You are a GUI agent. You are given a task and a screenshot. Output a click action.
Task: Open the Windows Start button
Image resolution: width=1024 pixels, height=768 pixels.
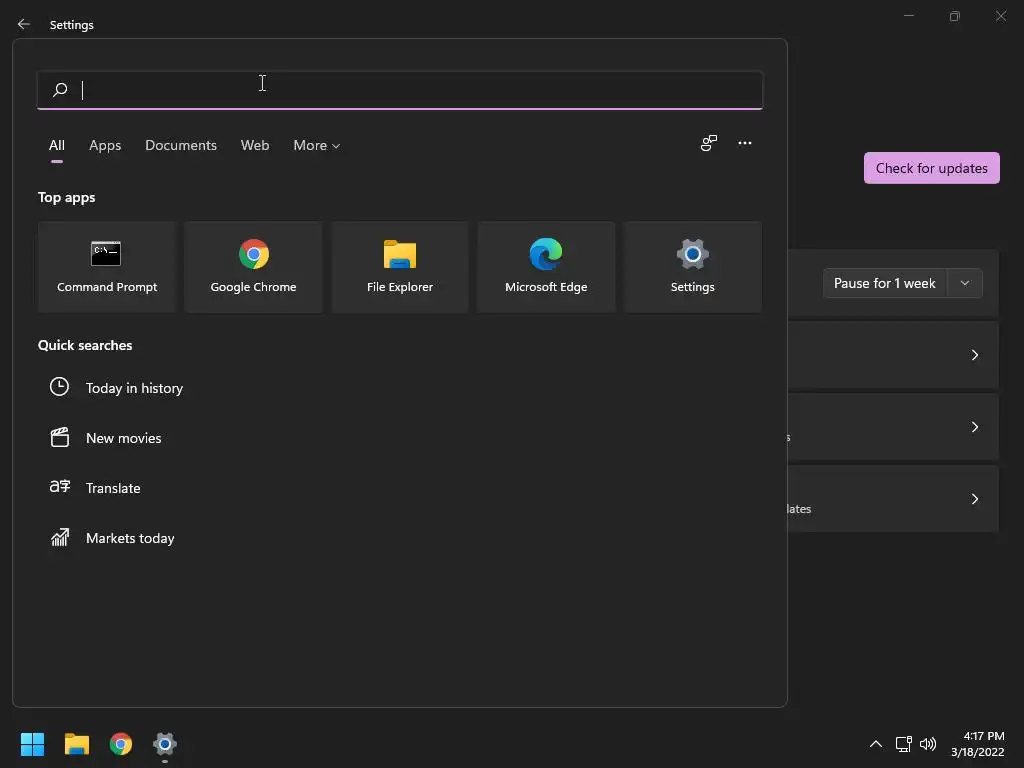[x=32, y=744]
